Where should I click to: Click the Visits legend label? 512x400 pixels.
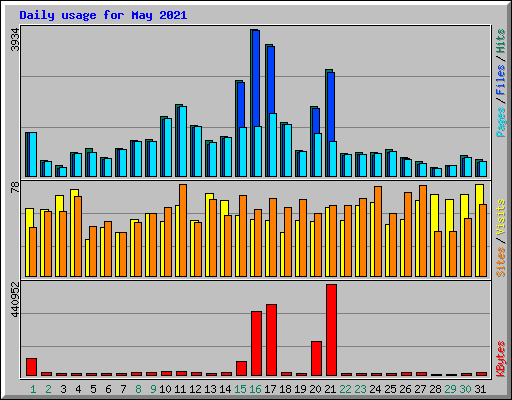pos(500,217)
